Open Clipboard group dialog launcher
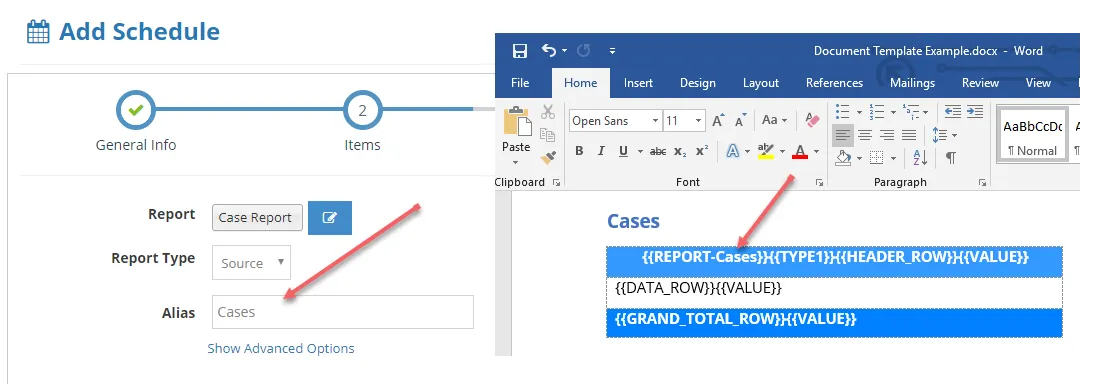This screenshot has height=384, width=1097. (x=556, y=183)
